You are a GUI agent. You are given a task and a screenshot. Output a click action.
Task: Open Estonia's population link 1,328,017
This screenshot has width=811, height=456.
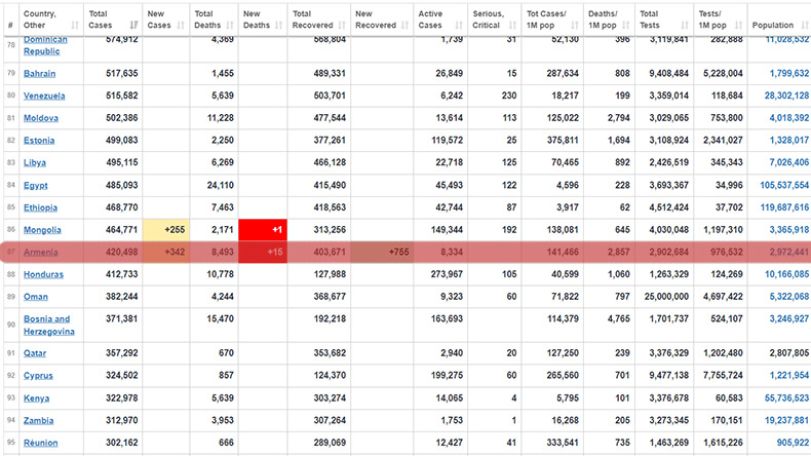click(789, 140)
